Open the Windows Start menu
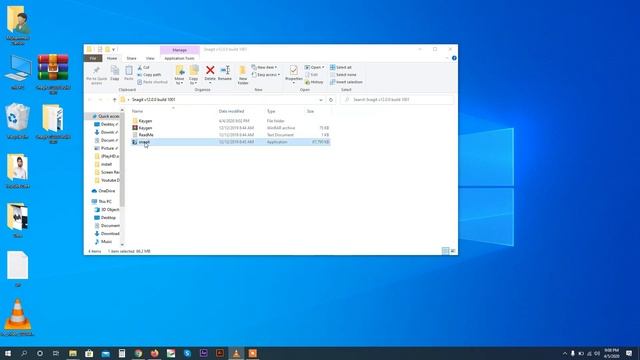This screenshot has height=360, width=640. point(7,353)
